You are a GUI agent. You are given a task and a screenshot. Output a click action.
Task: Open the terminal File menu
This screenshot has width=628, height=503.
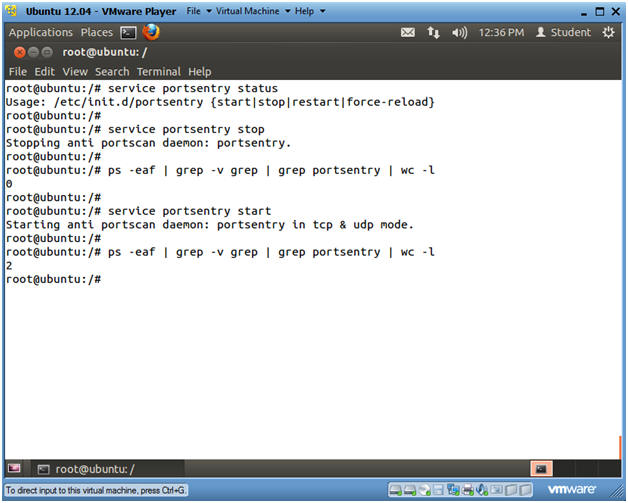point(18,72)
